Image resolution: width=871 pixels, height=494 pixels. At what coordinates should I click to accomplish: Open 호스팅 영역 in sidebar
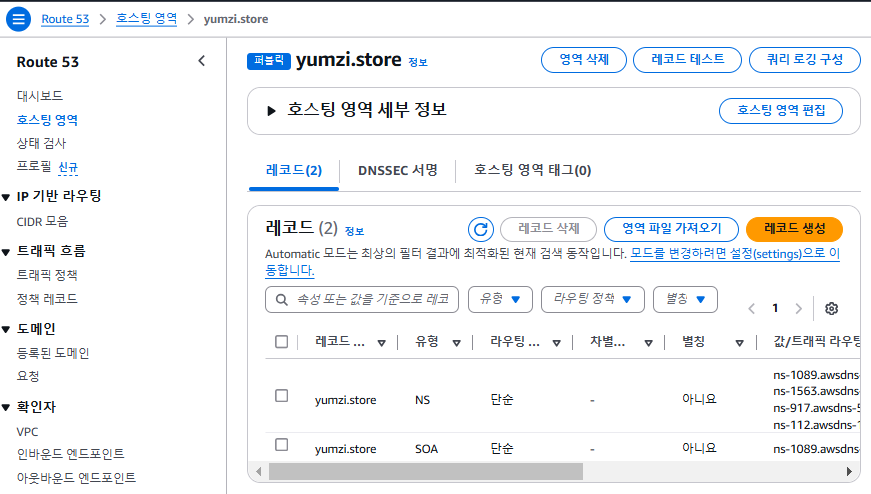pyautogui.click(x=47, y=119)
